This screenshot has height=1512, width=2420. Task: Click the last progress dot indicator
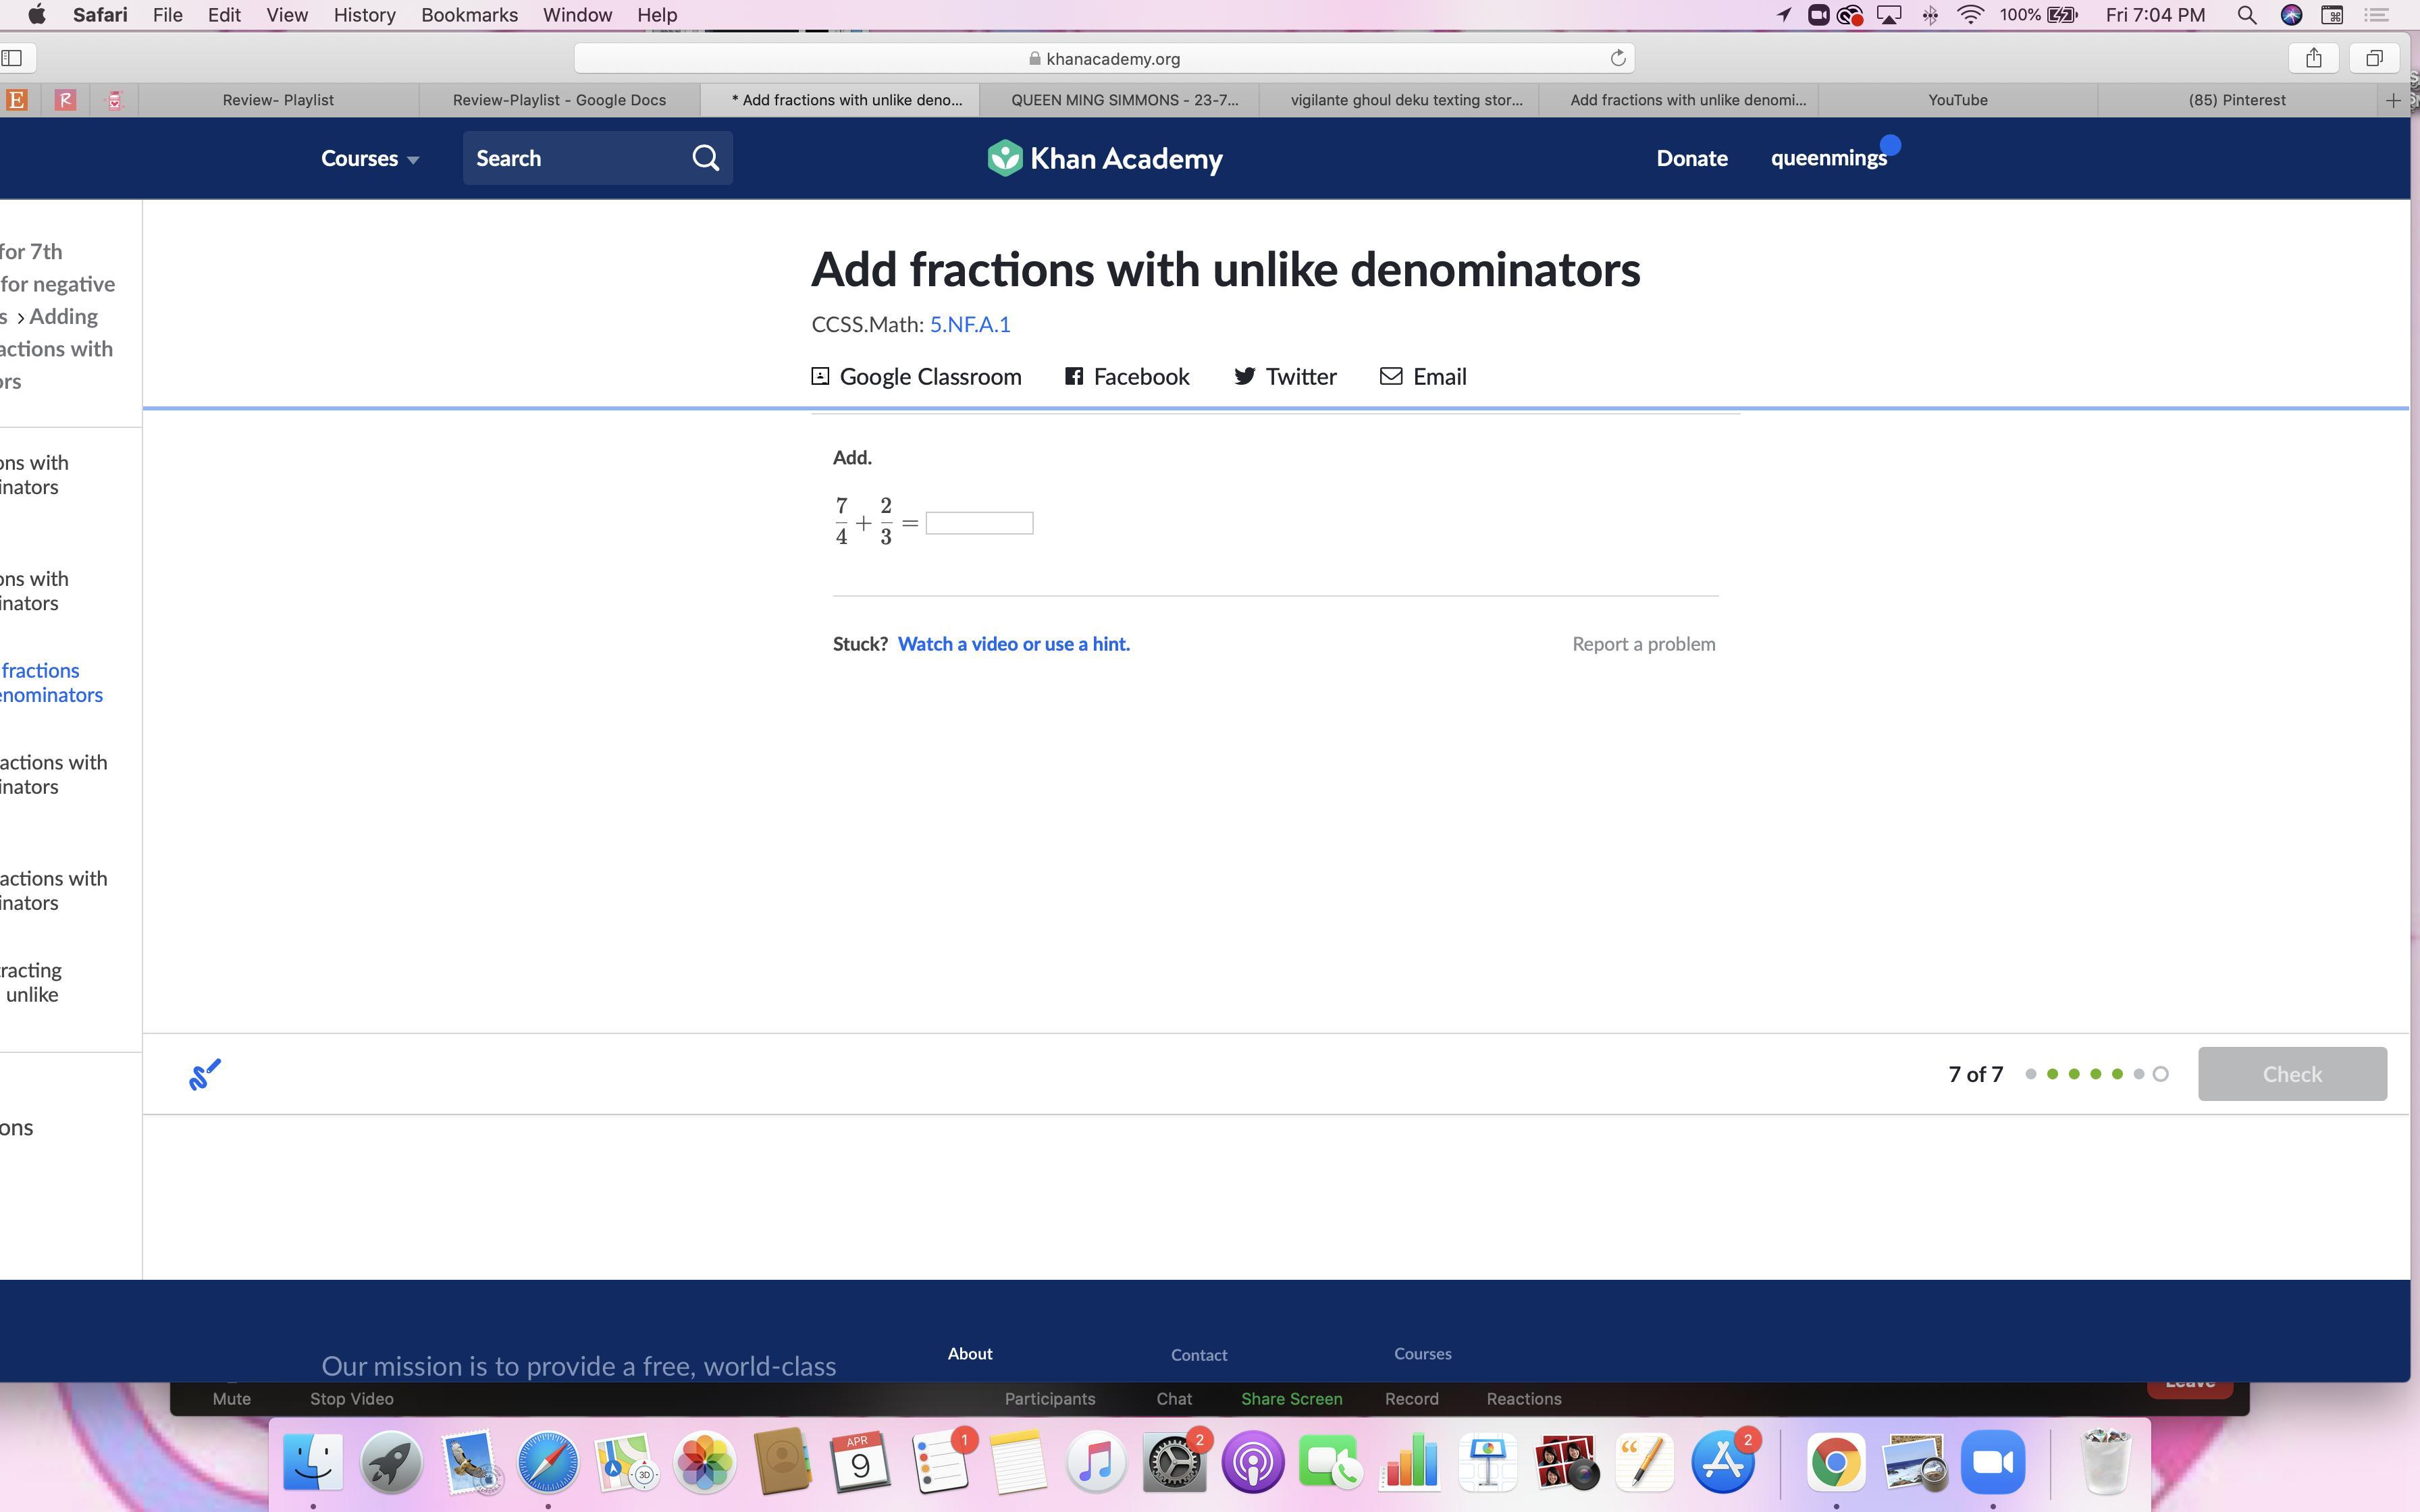tap(2160, 1074)
